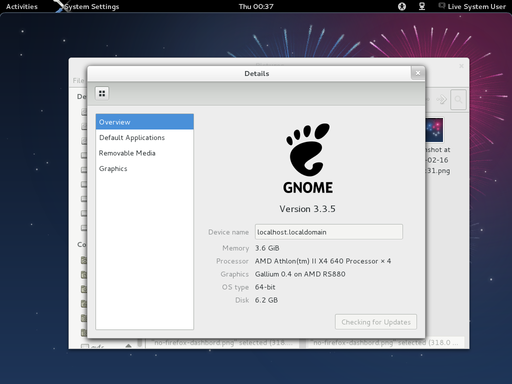Open the Graphics section

(x=145, y=169)
